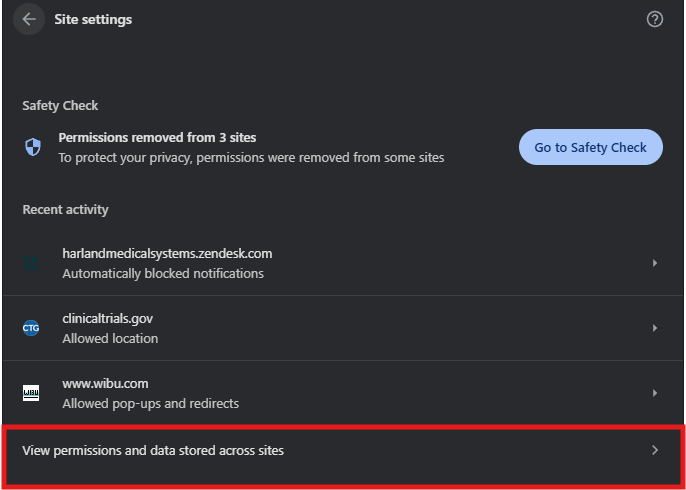Image resolution: width=686 pixels, height=490 pixels.
Task: Open View permissions and data stored across sites
Action: 153,451
